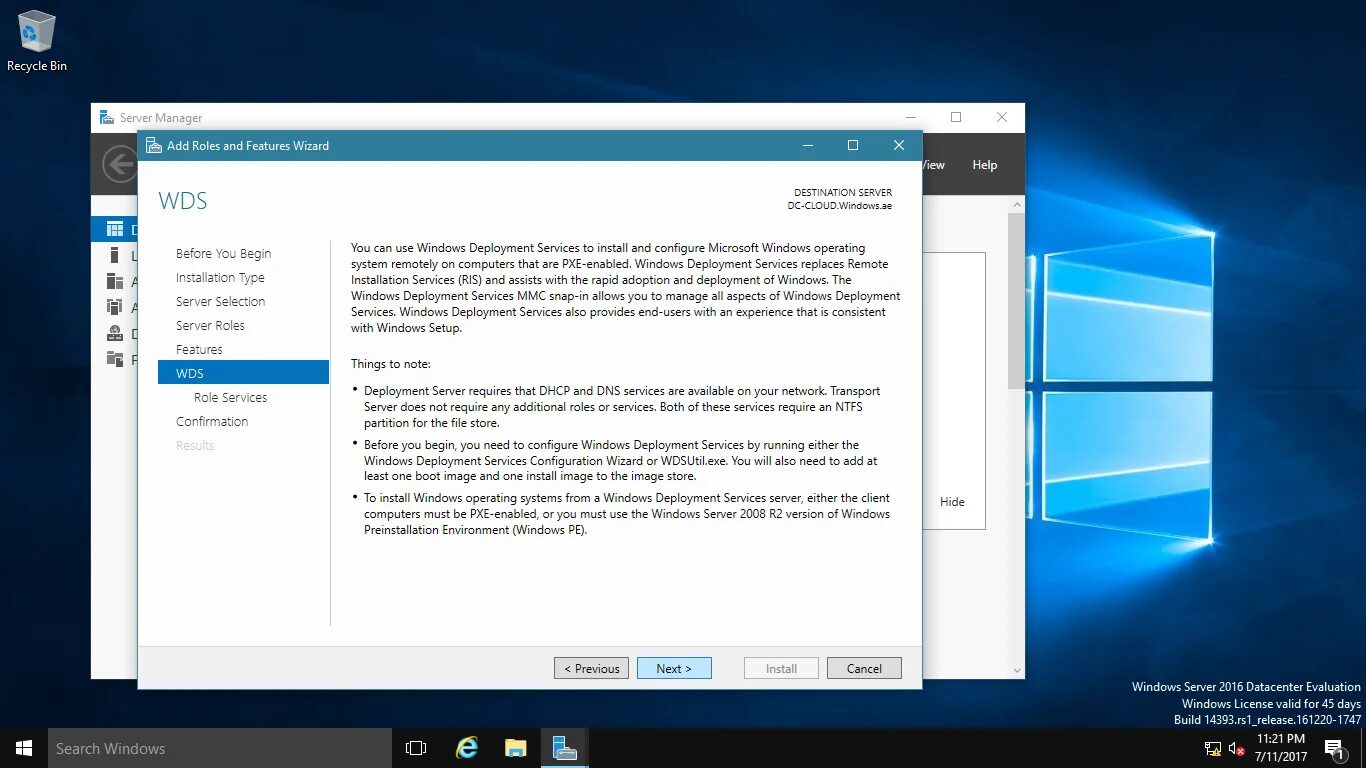Maximize the Server Manager window

[956, 117]
